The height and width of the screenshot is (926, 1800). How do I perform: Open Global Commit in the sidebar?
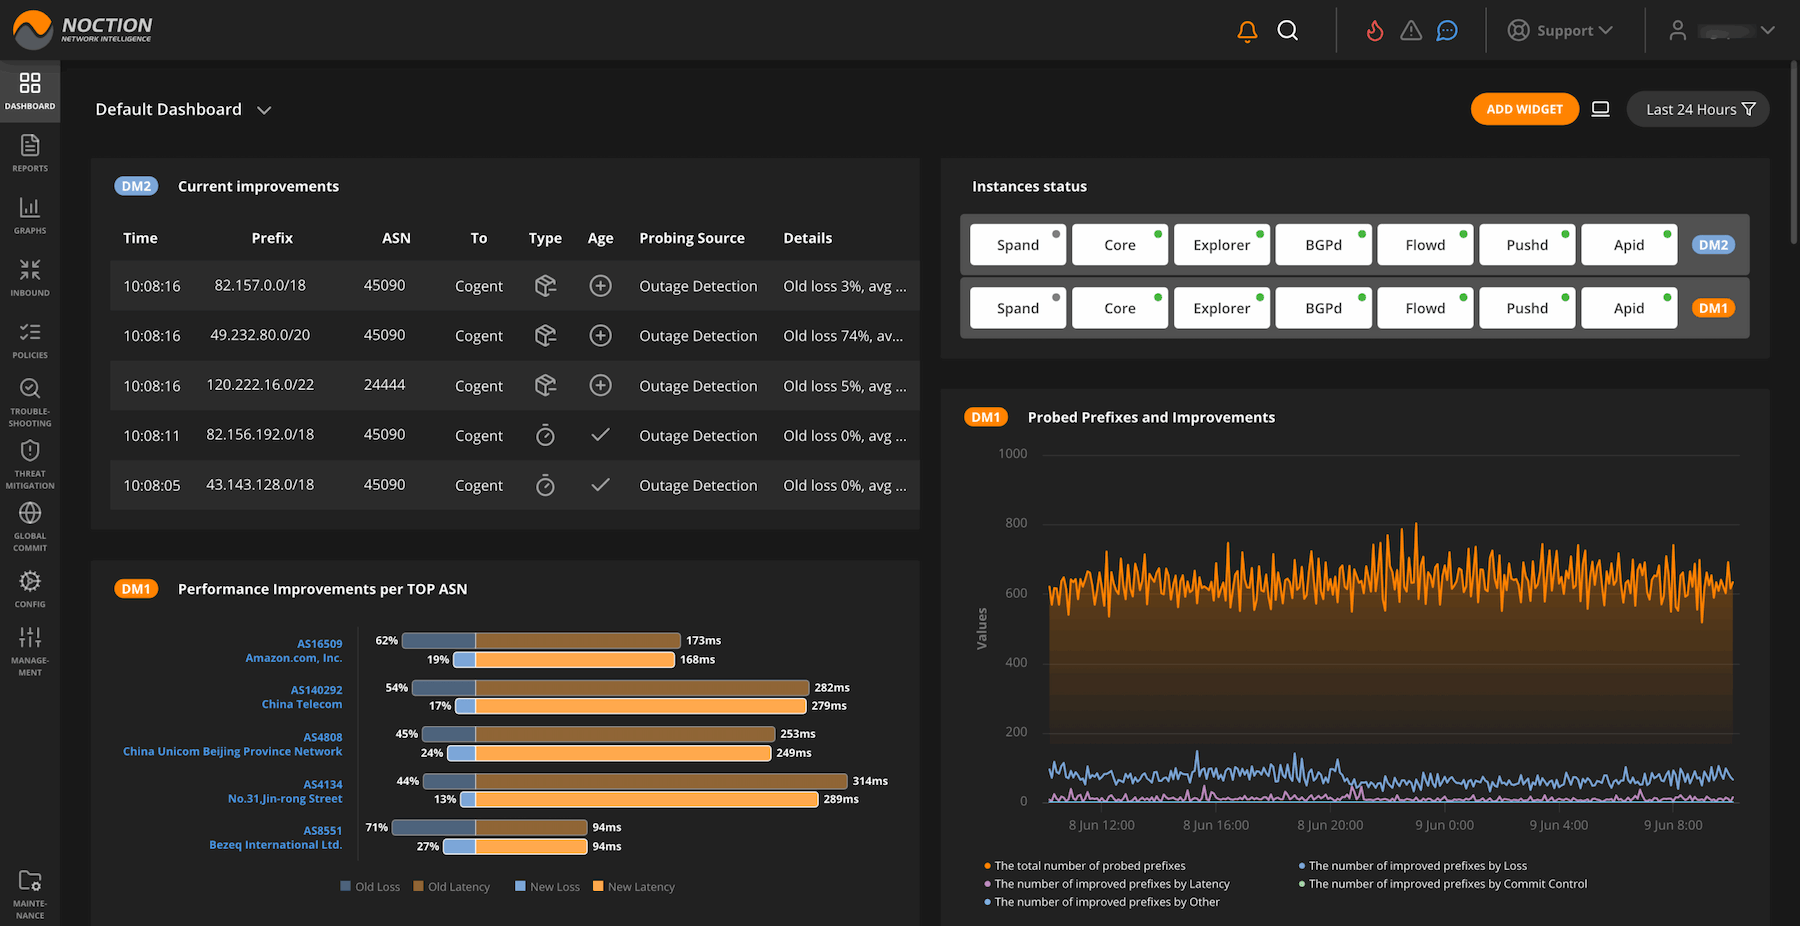30,526
